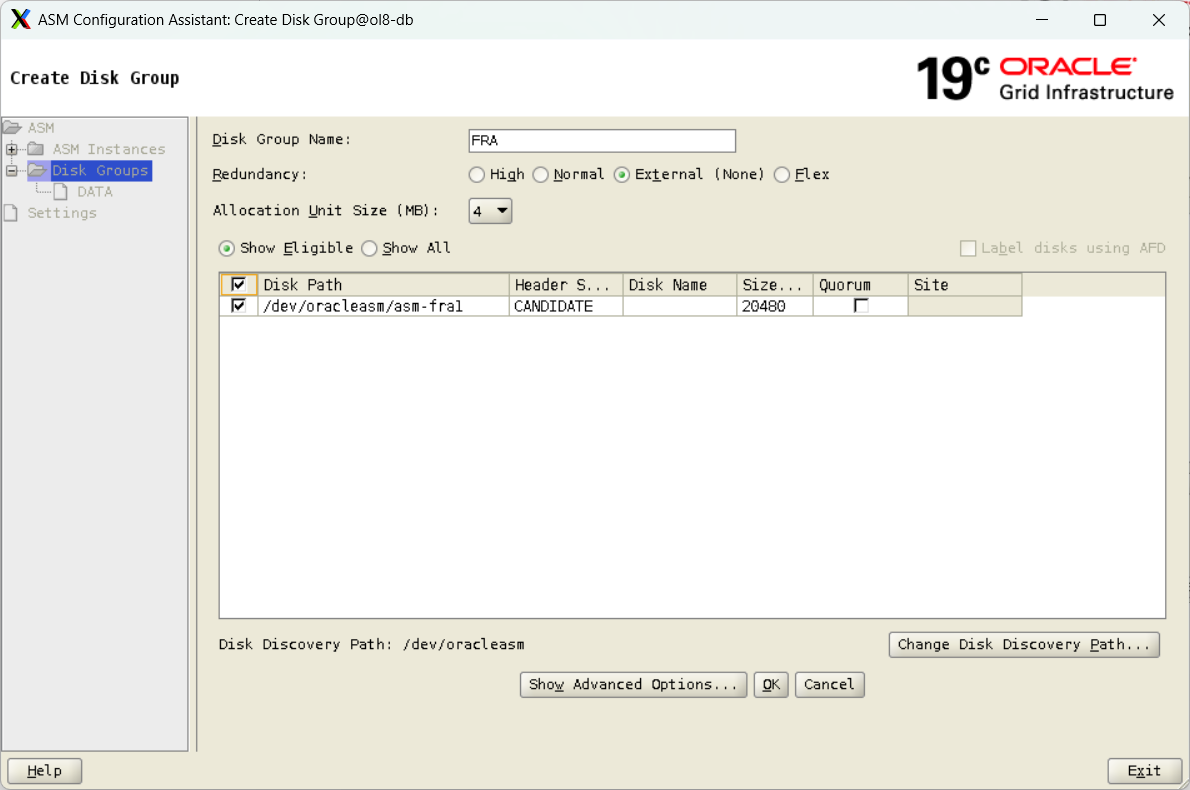
Task: Select Disk Groups in the tree
Action: click(99, 170)
